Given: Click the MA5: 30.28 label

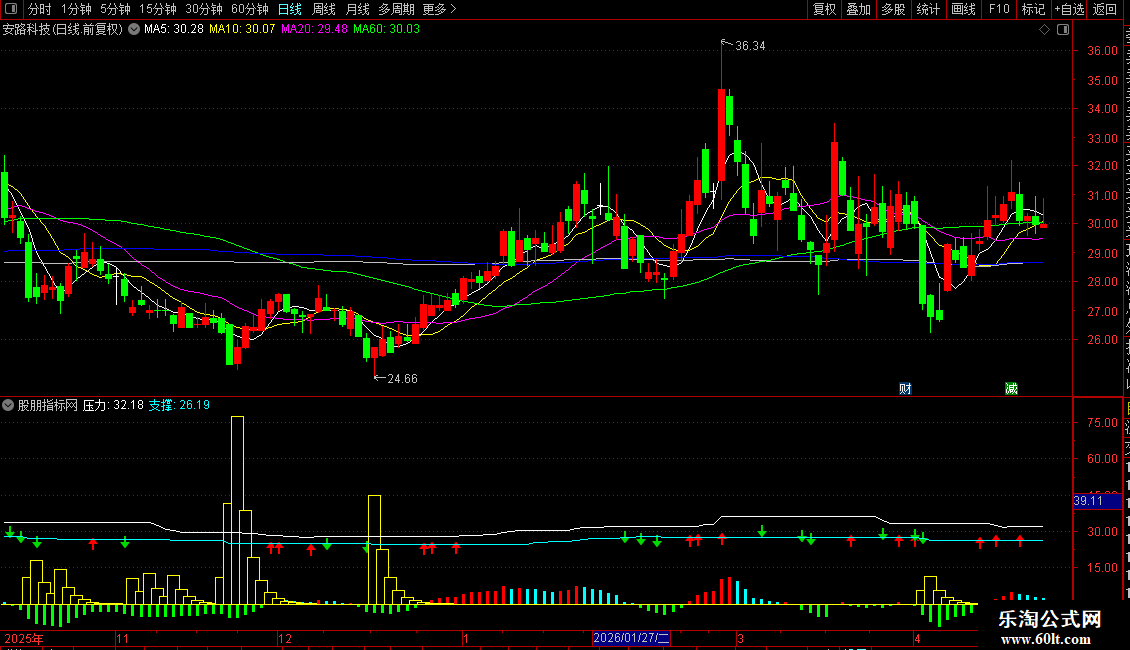Looking at the screenshot, I should pyautogui.click(x=174, y=29).
